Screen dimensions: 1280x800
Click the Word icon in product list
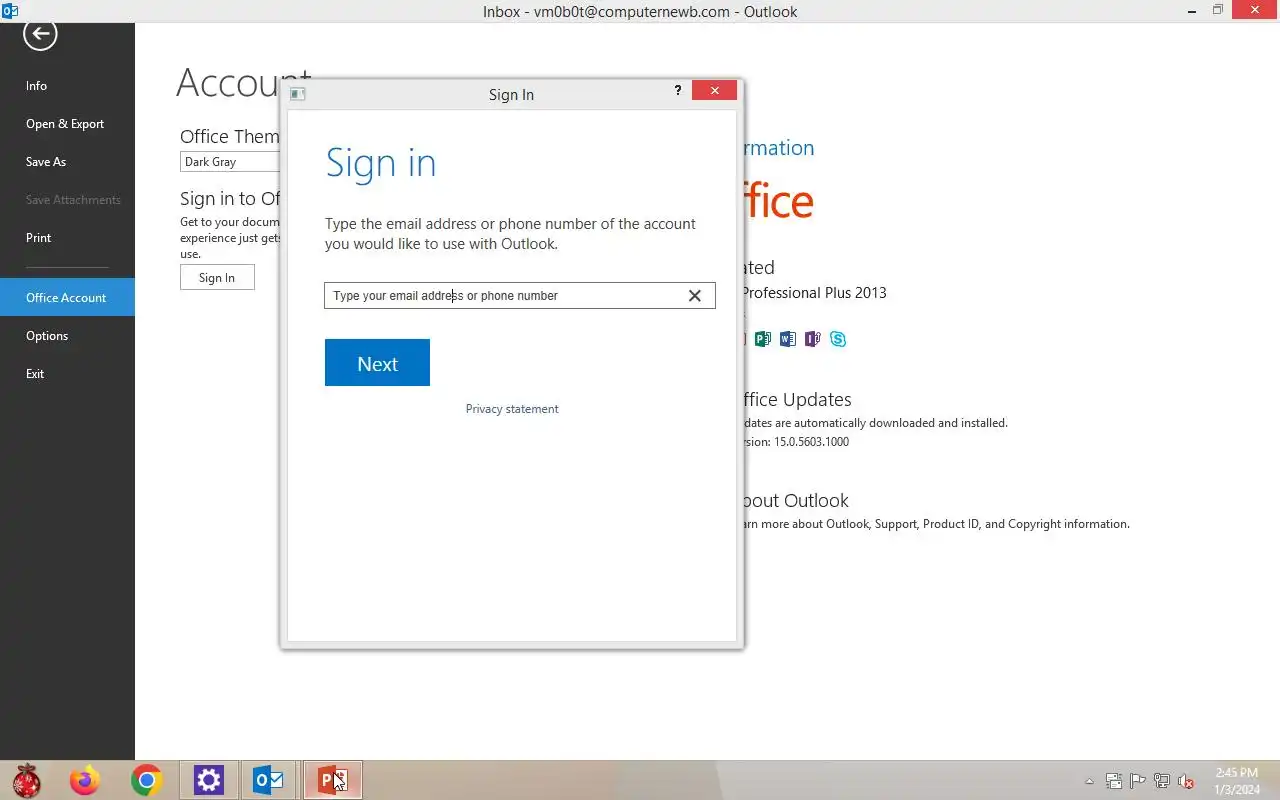point(788,339)
